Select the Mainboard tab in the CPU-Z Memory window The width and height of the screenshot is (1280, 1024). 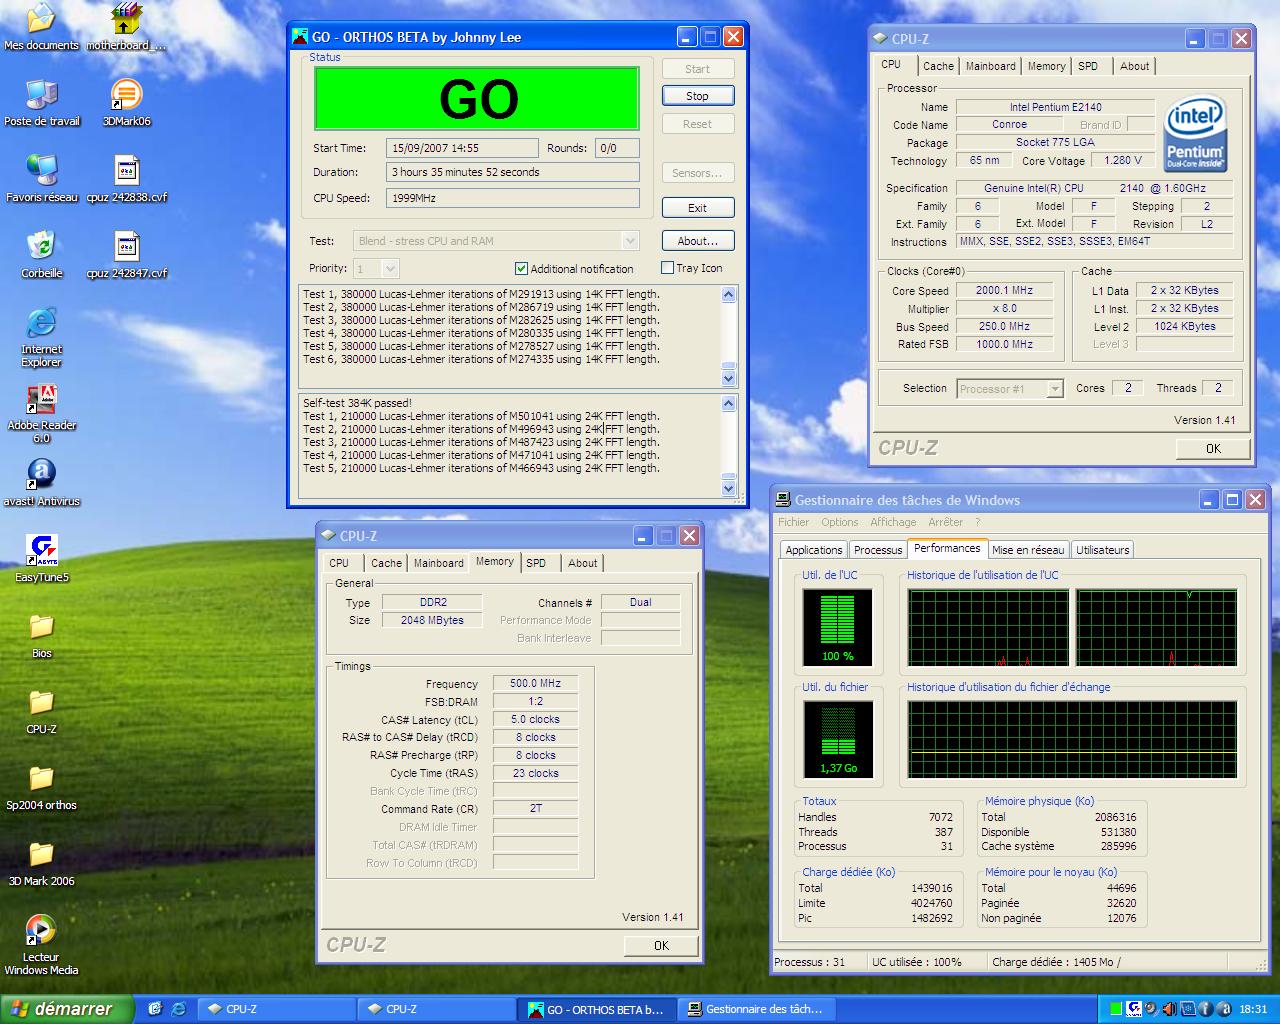pos(438,563)
